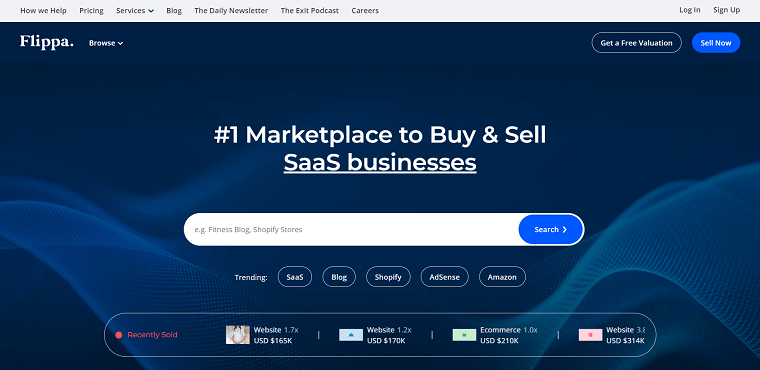This screenshot has width=760, height=370.
Task: Click the 'USD $170K' sold price text
Action: pos(386,340)
